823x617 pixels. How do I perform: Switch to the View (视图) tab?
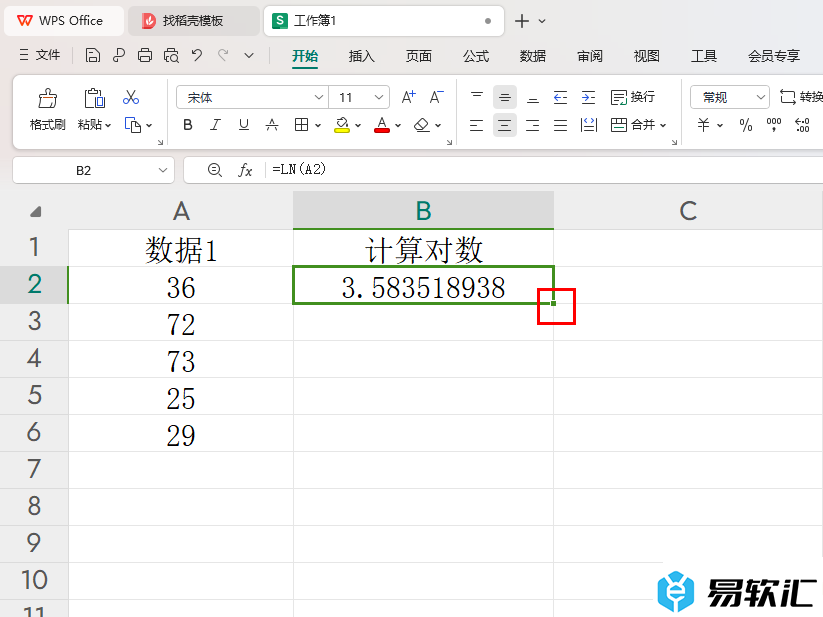pos(647,56)
